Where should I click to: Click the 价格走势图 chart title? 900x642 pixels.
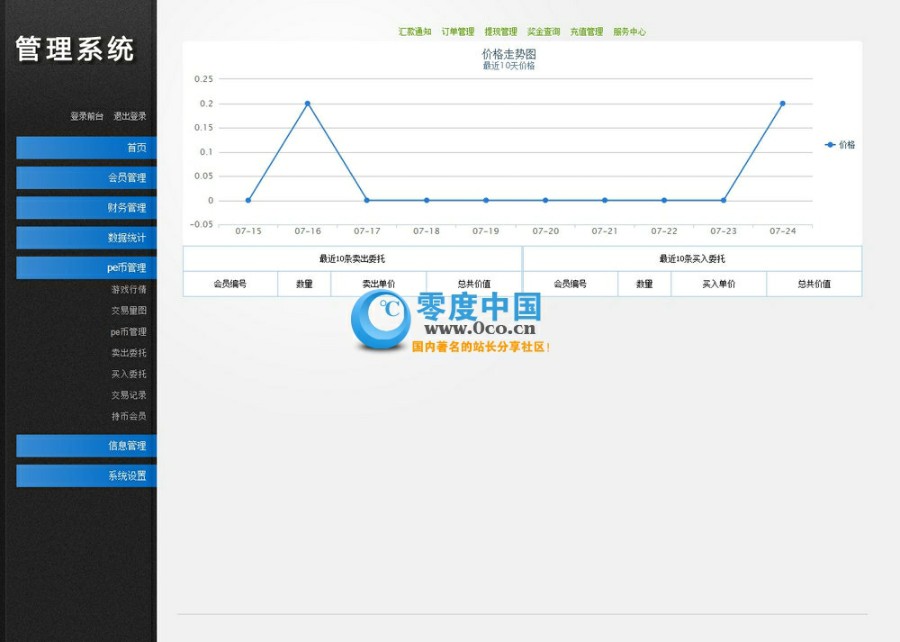[x=509, y=54]
